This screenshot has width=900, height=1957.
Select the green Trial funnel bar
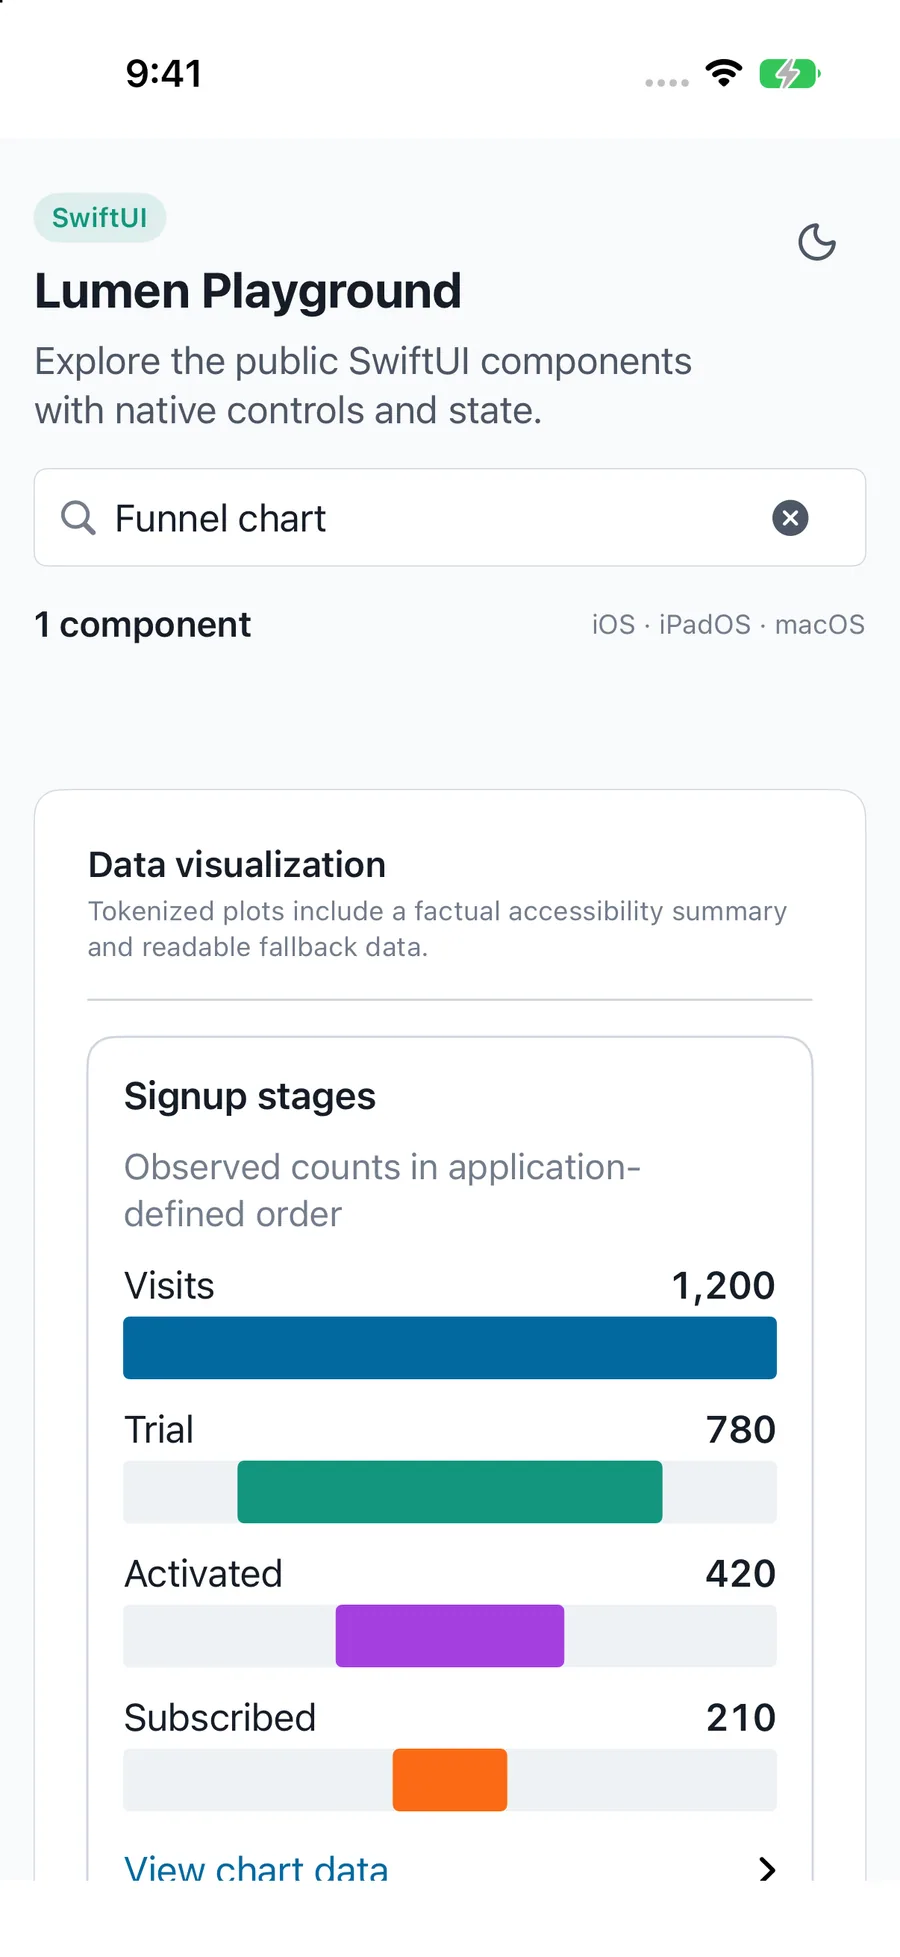(x=450, y=1492)
